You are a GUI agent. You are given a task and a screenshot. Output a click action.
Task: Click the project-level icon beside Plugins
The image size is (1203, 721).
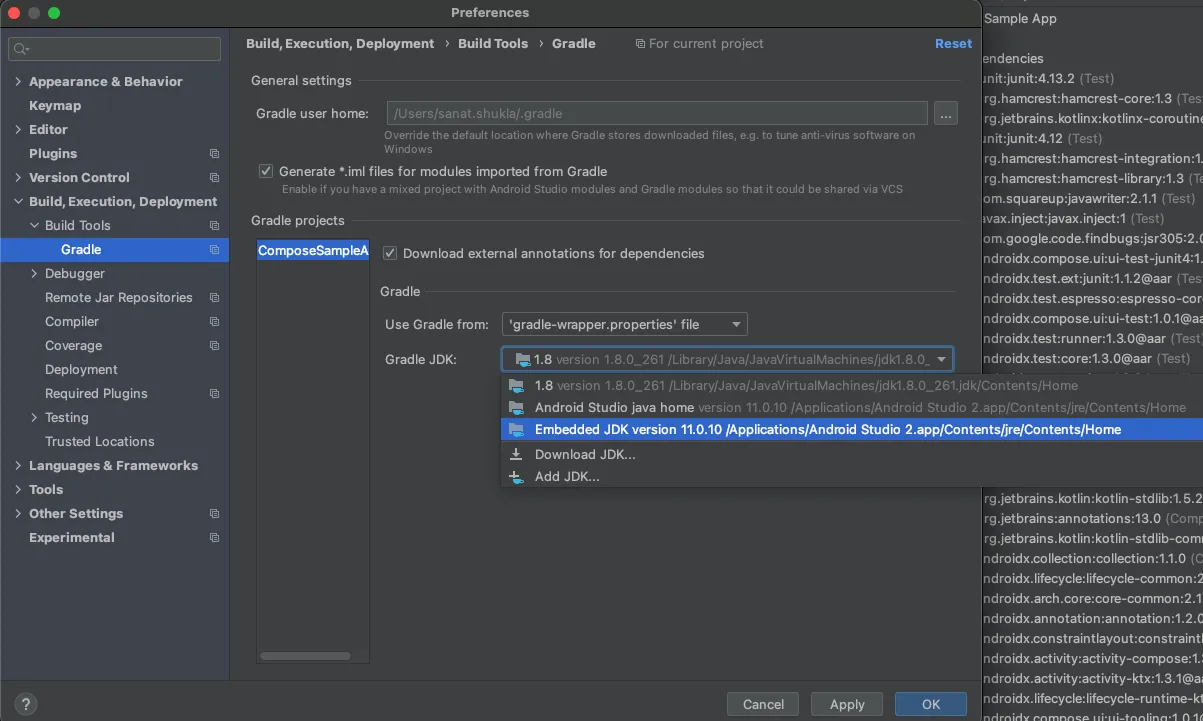point(214,154)
